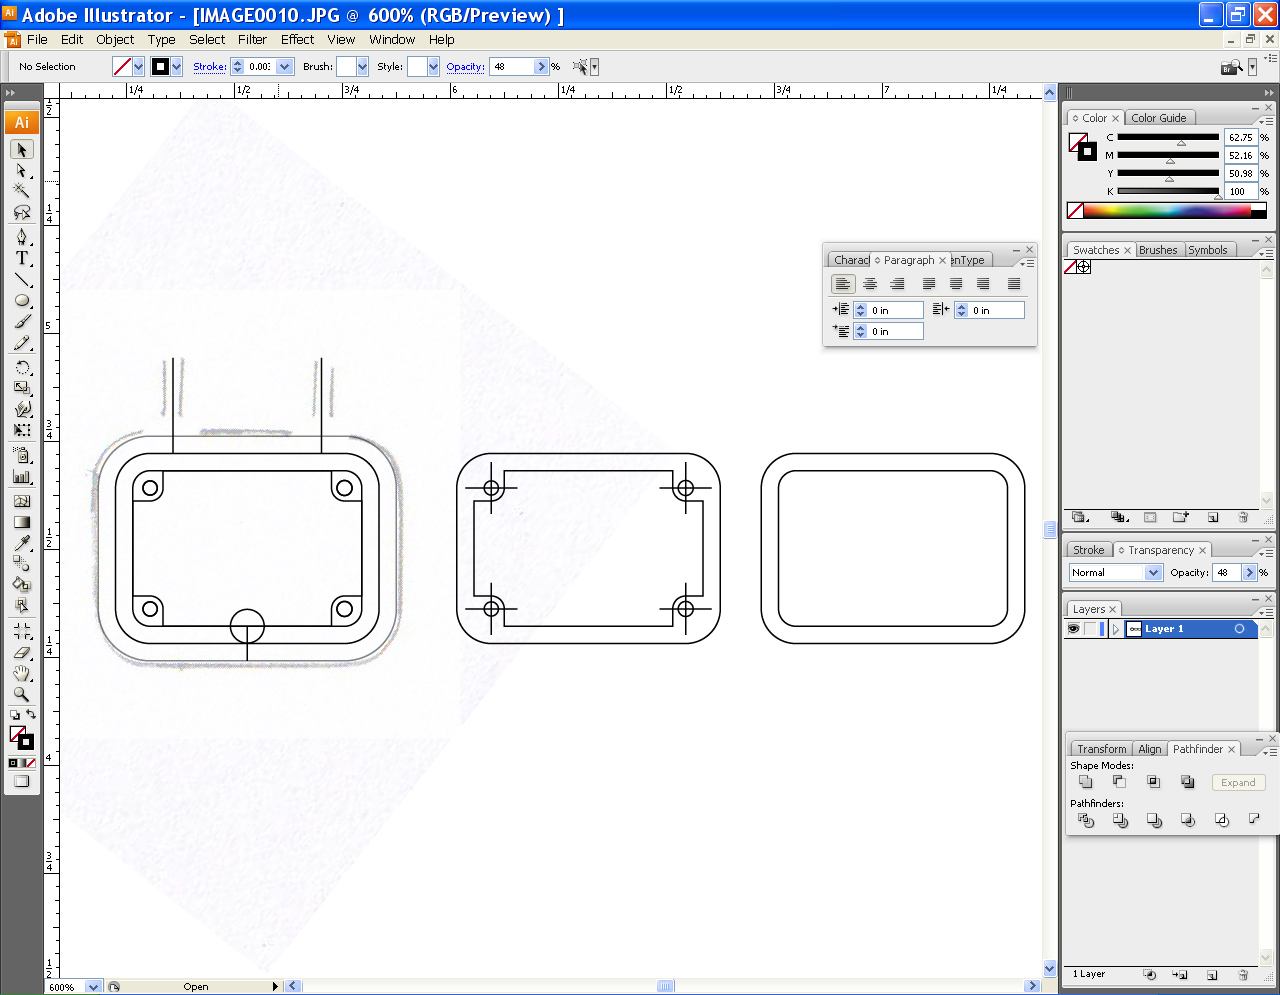Click Align Center in Paragraph panel
The image size is (1280, 995).
(870, 284)
